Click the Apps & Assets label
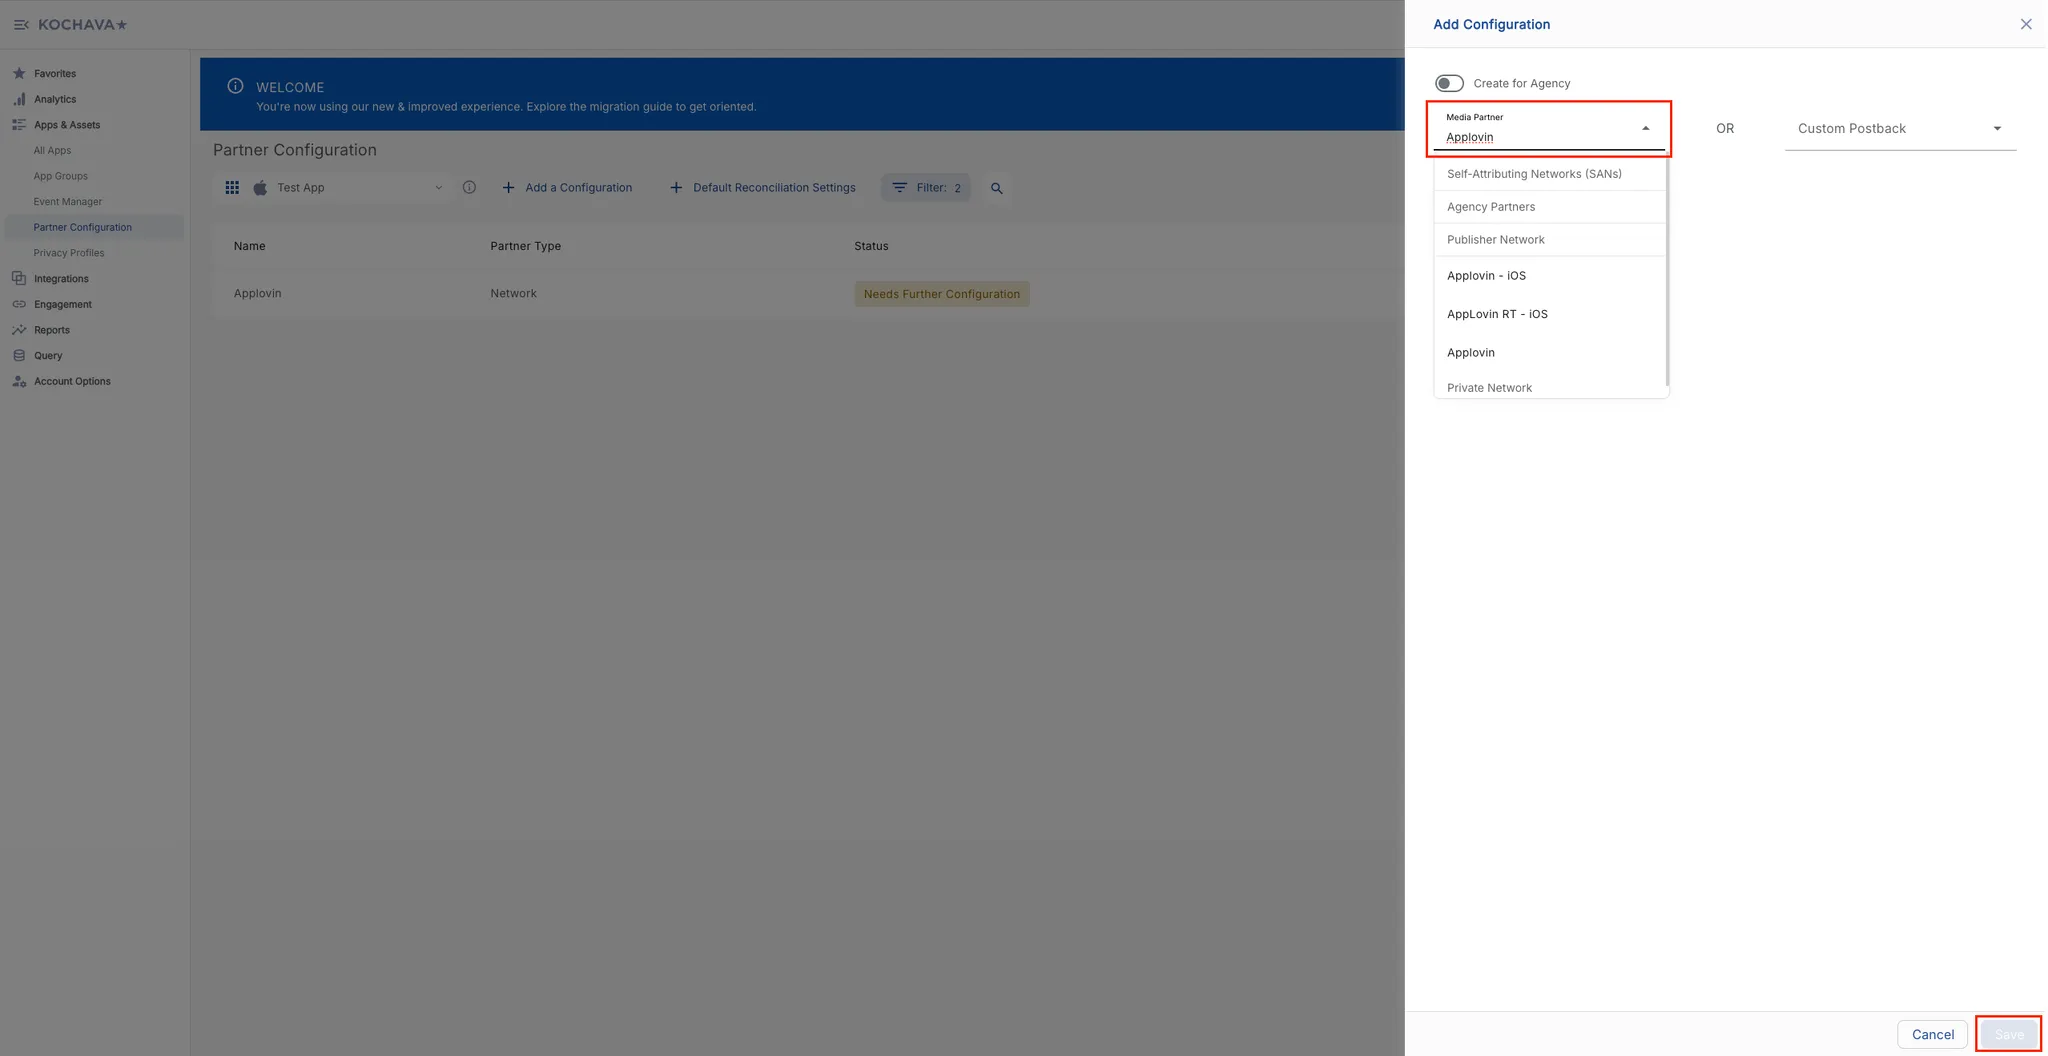Screen dimensions: 2048x1056 [67, 125]
